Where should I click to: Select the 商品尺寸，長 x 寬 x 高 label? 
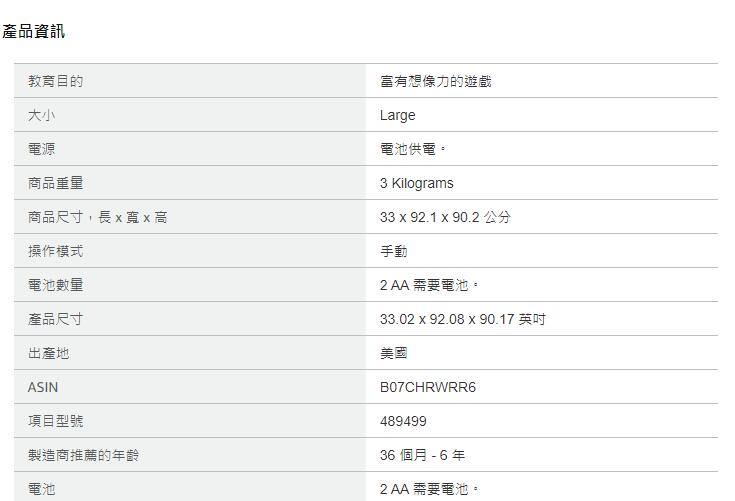[97, 217]
